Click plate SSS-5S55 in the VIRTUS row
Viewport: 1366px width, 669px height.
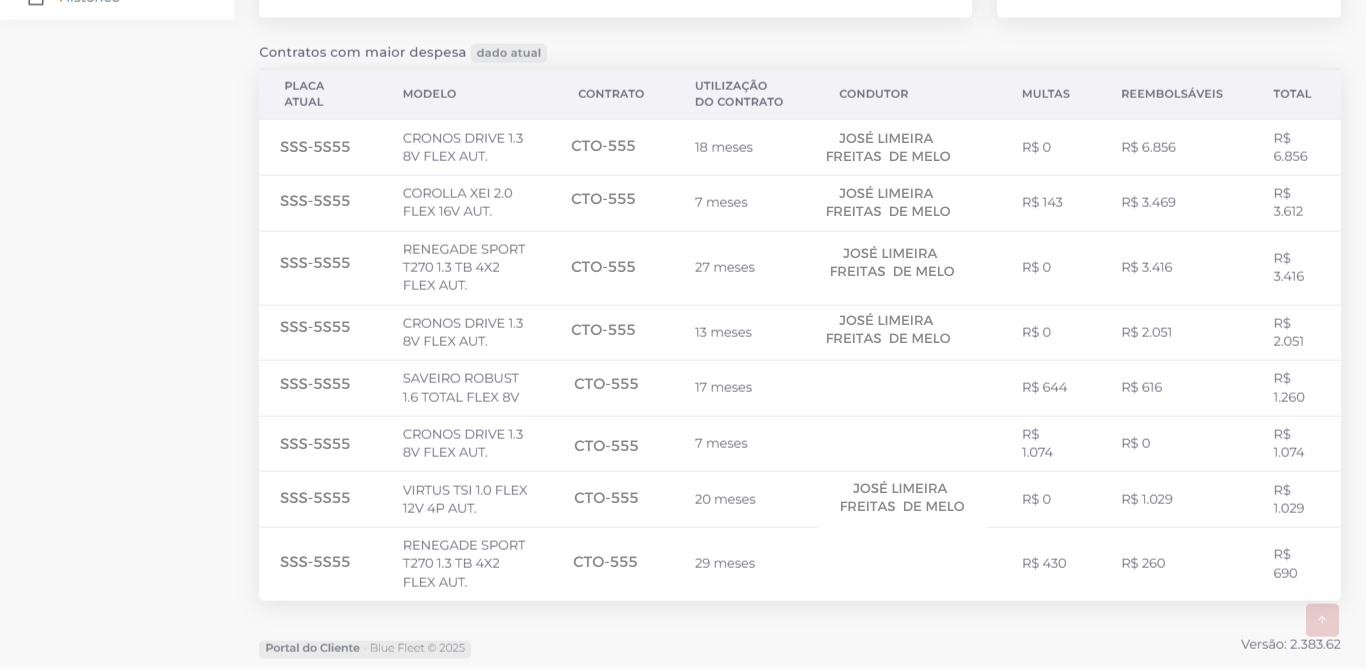coord(315,498)
